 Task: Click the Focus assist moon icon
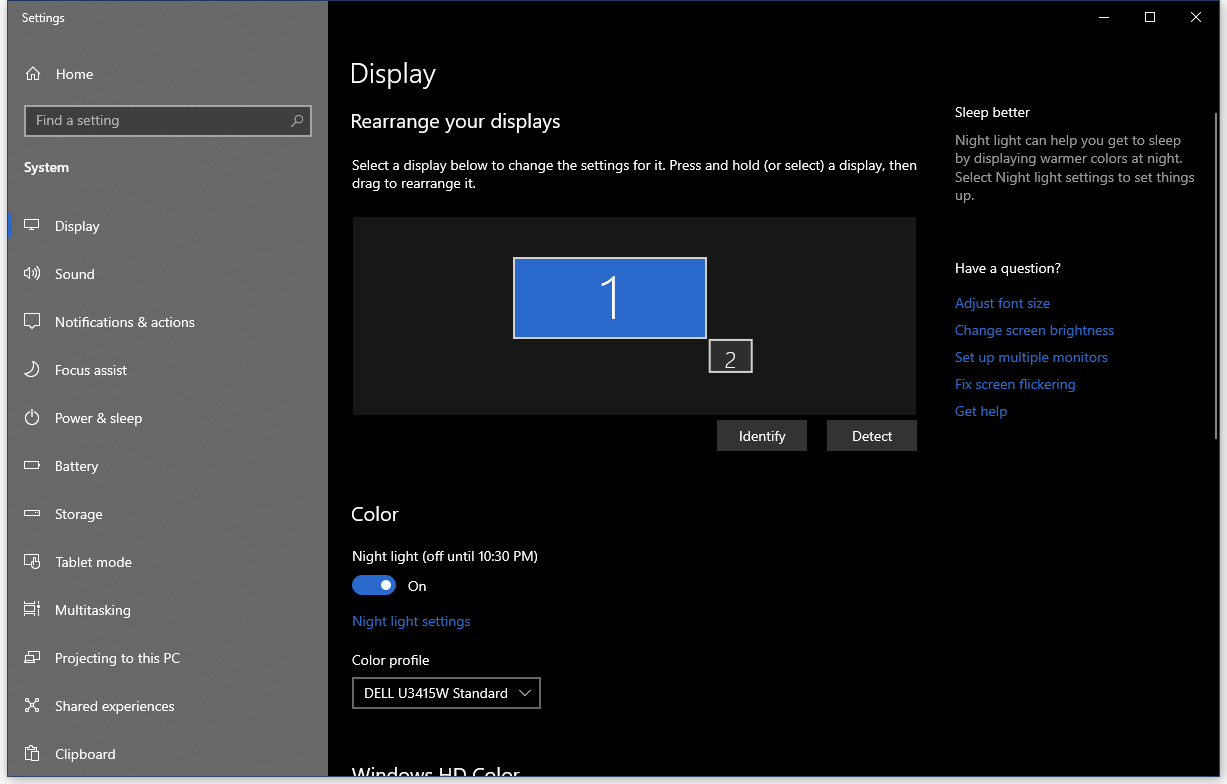[x=32, y=370]
